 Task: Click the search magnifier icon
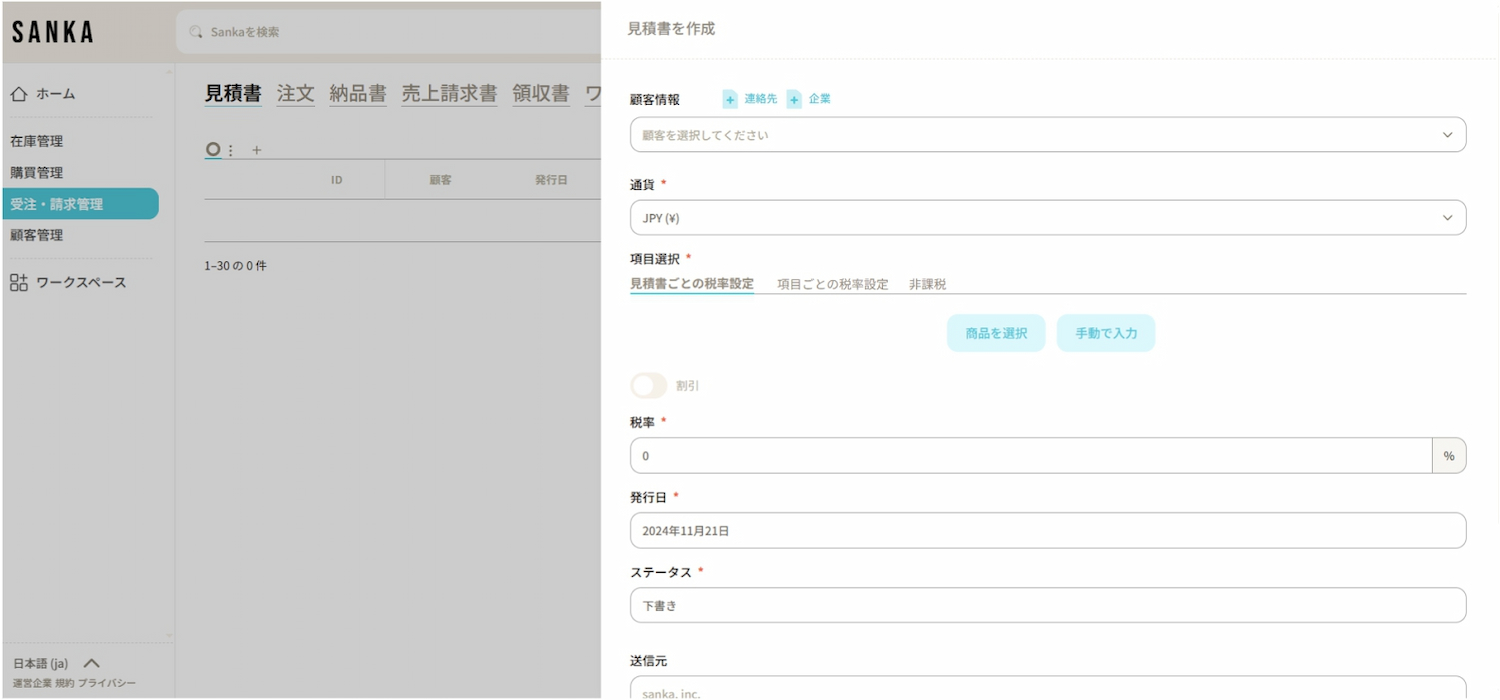pyautogui.click(x=196, y=32)
